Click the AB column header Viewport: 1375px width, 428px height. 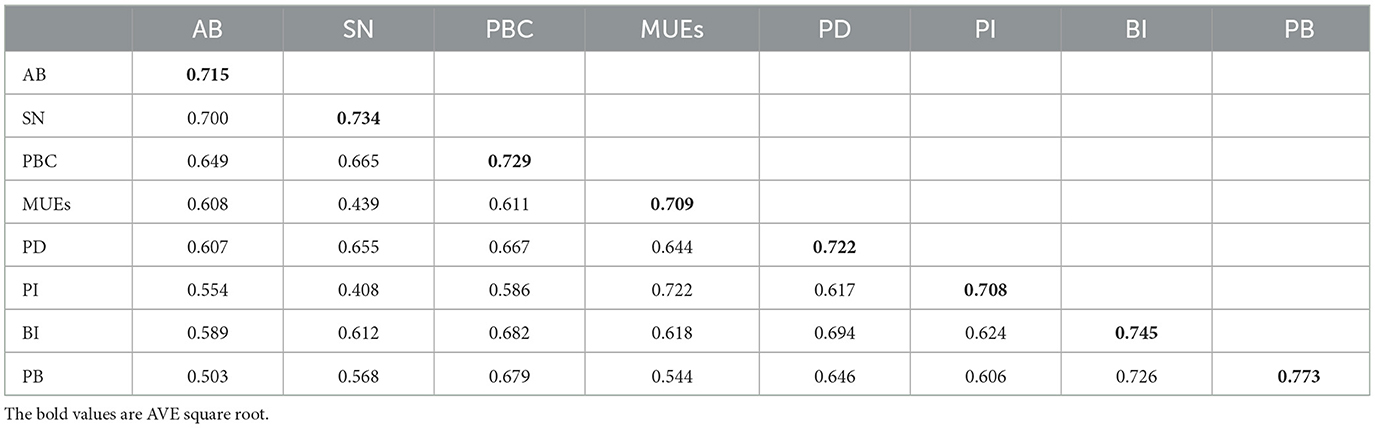(207, 29)
